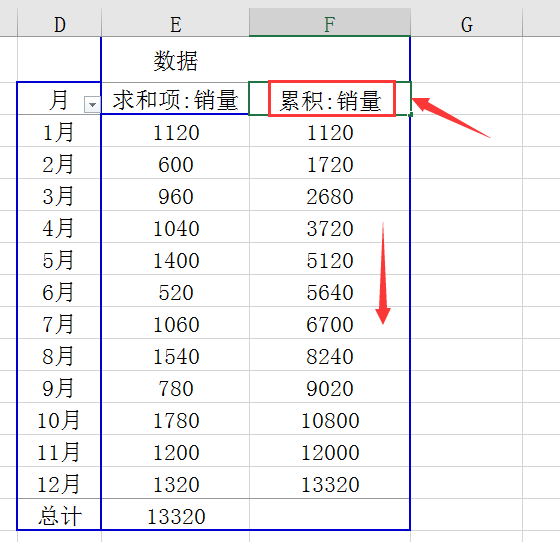Click the 1540 sales cell for 8月
Screen dimensions: 560x542
(x=175, y=355)
